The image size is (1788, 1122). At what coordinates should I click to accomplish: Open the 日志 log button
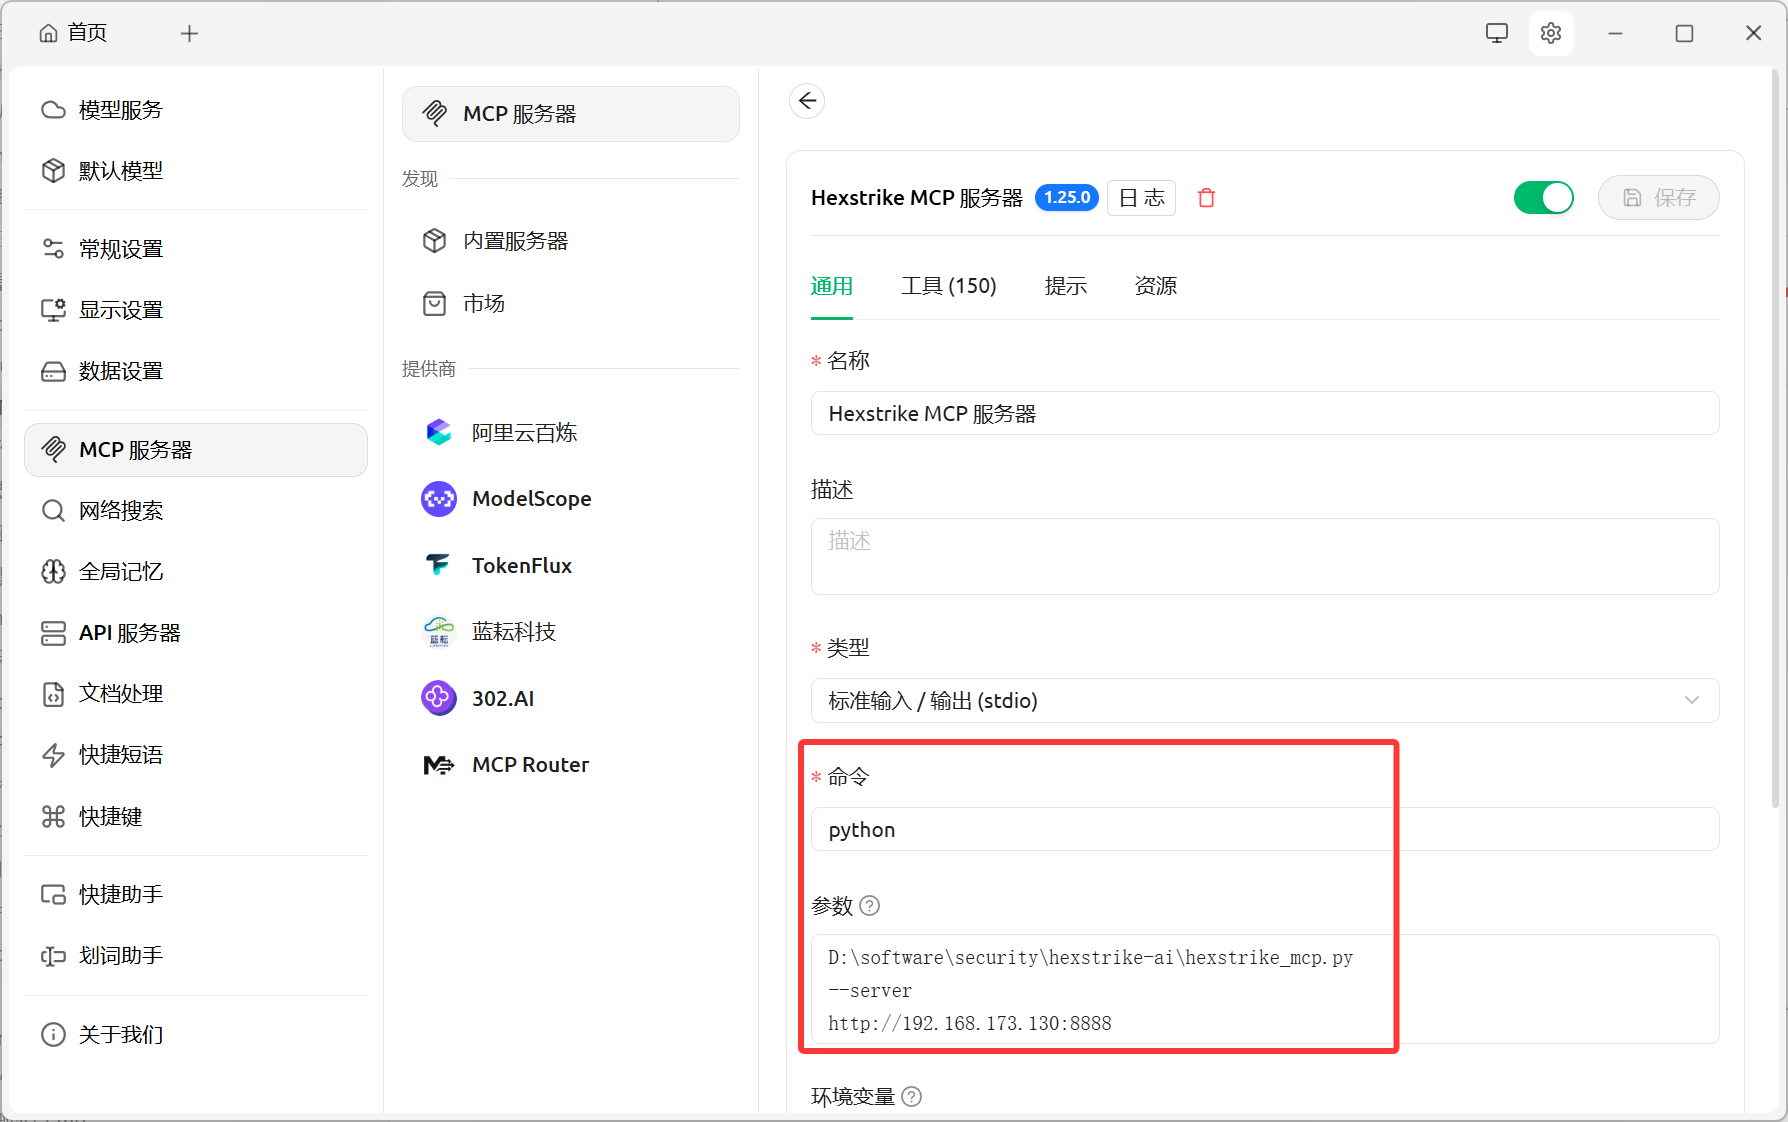point(1141,198)
